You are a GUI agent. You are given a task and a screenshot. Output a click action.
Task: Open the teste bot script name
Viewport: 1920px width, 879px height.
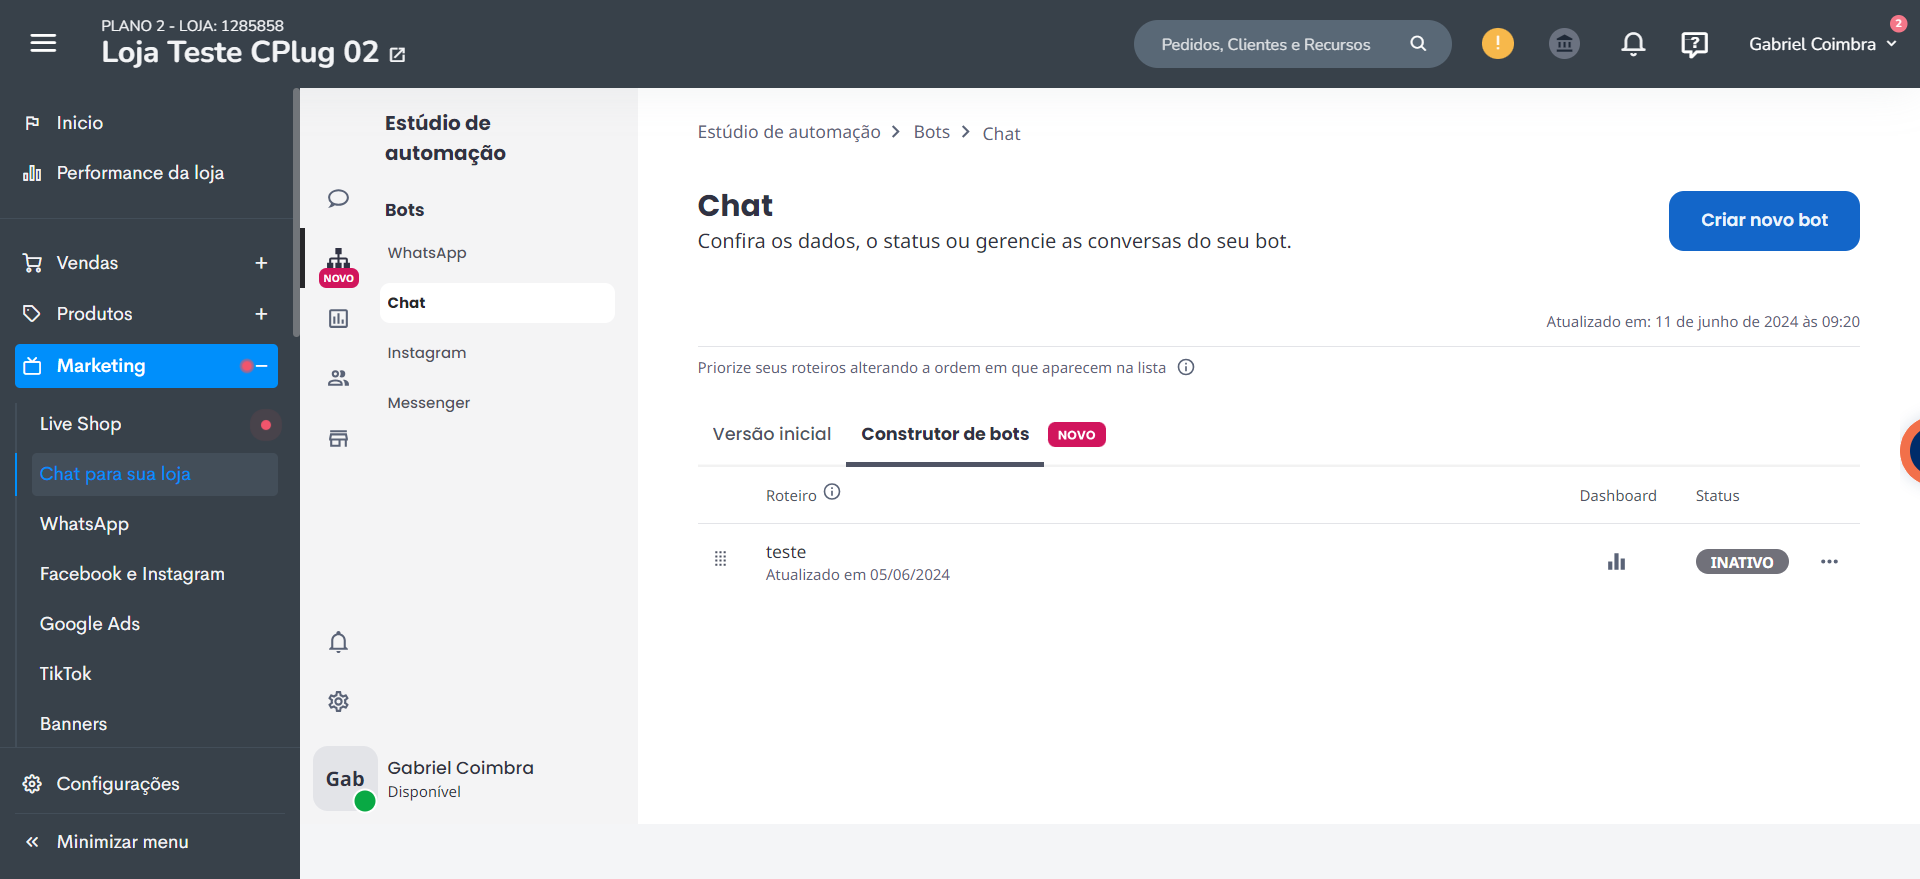[786, 552]
